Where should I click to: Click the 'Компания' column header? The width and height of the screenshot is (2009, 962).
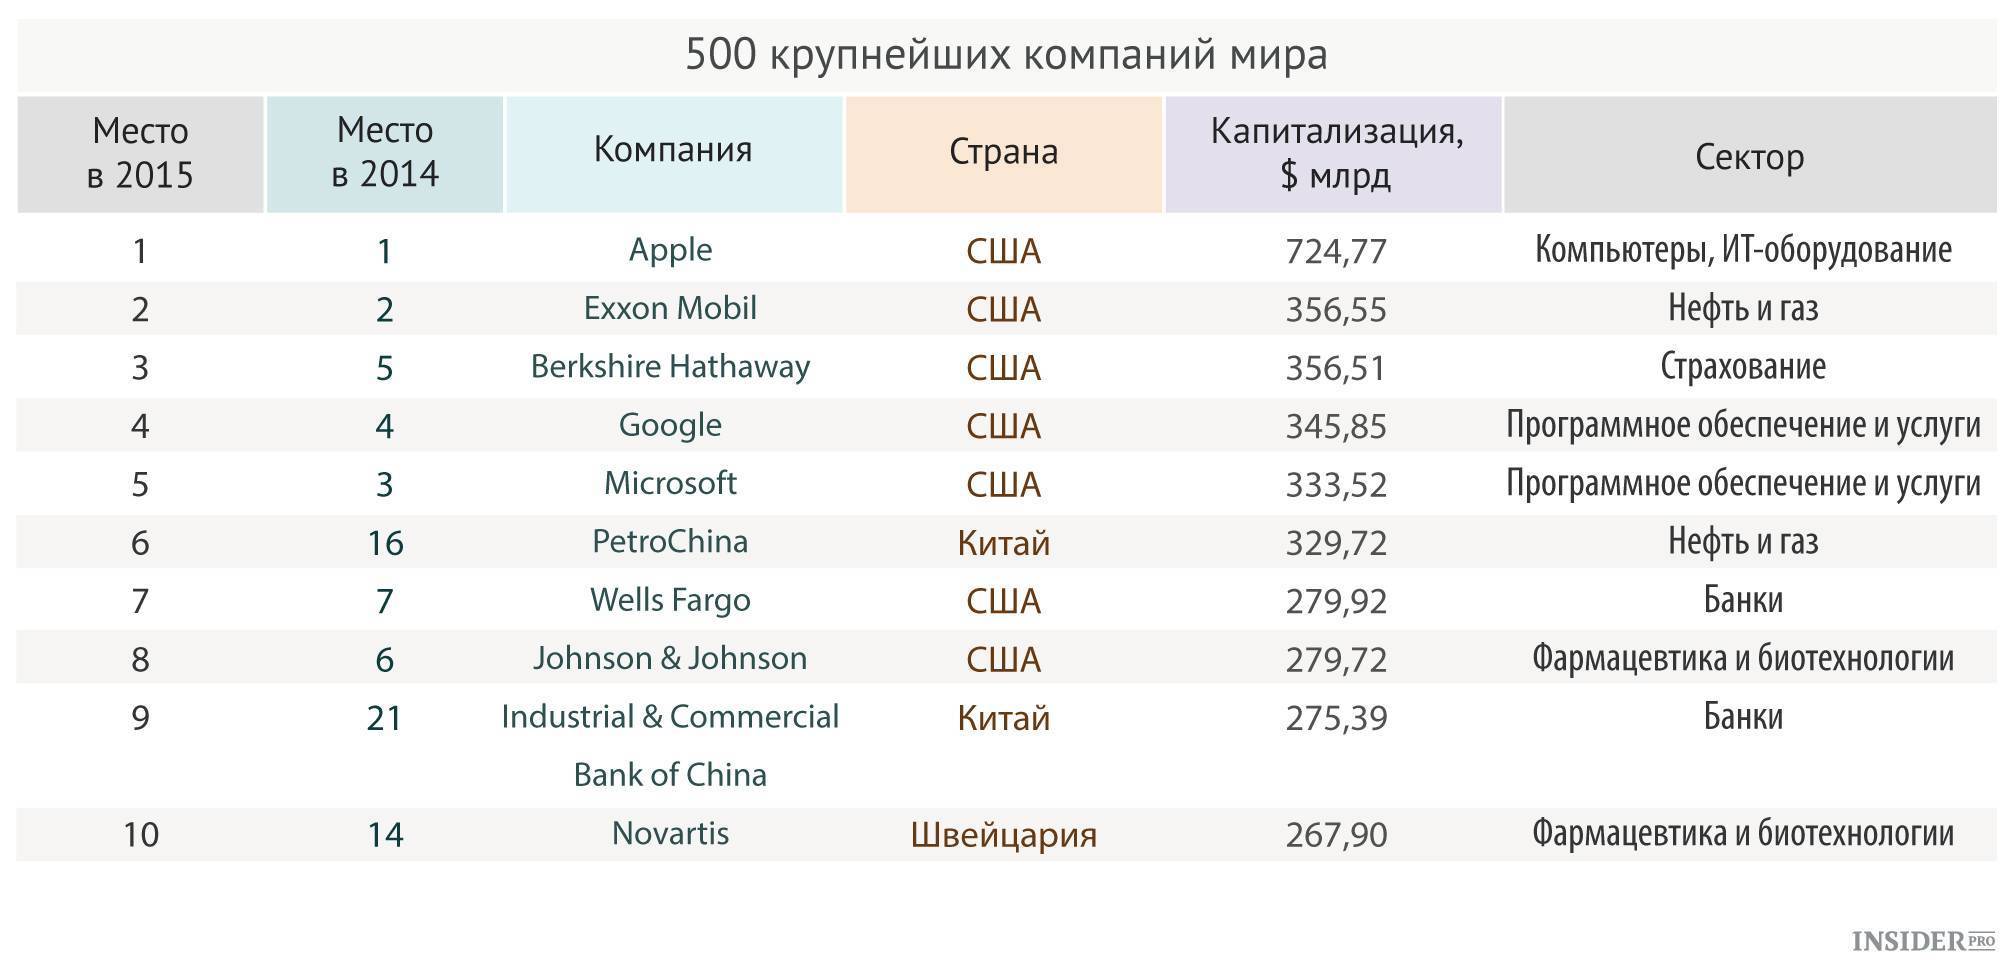click(x=673, y=150)
